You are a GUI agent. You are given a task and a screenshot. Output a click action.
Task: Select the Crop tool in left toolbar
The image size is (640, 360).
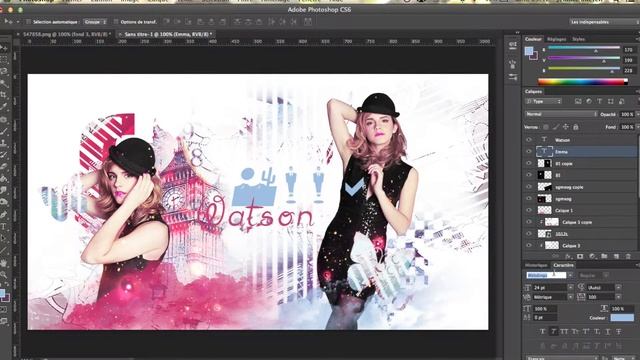point(4,94)
